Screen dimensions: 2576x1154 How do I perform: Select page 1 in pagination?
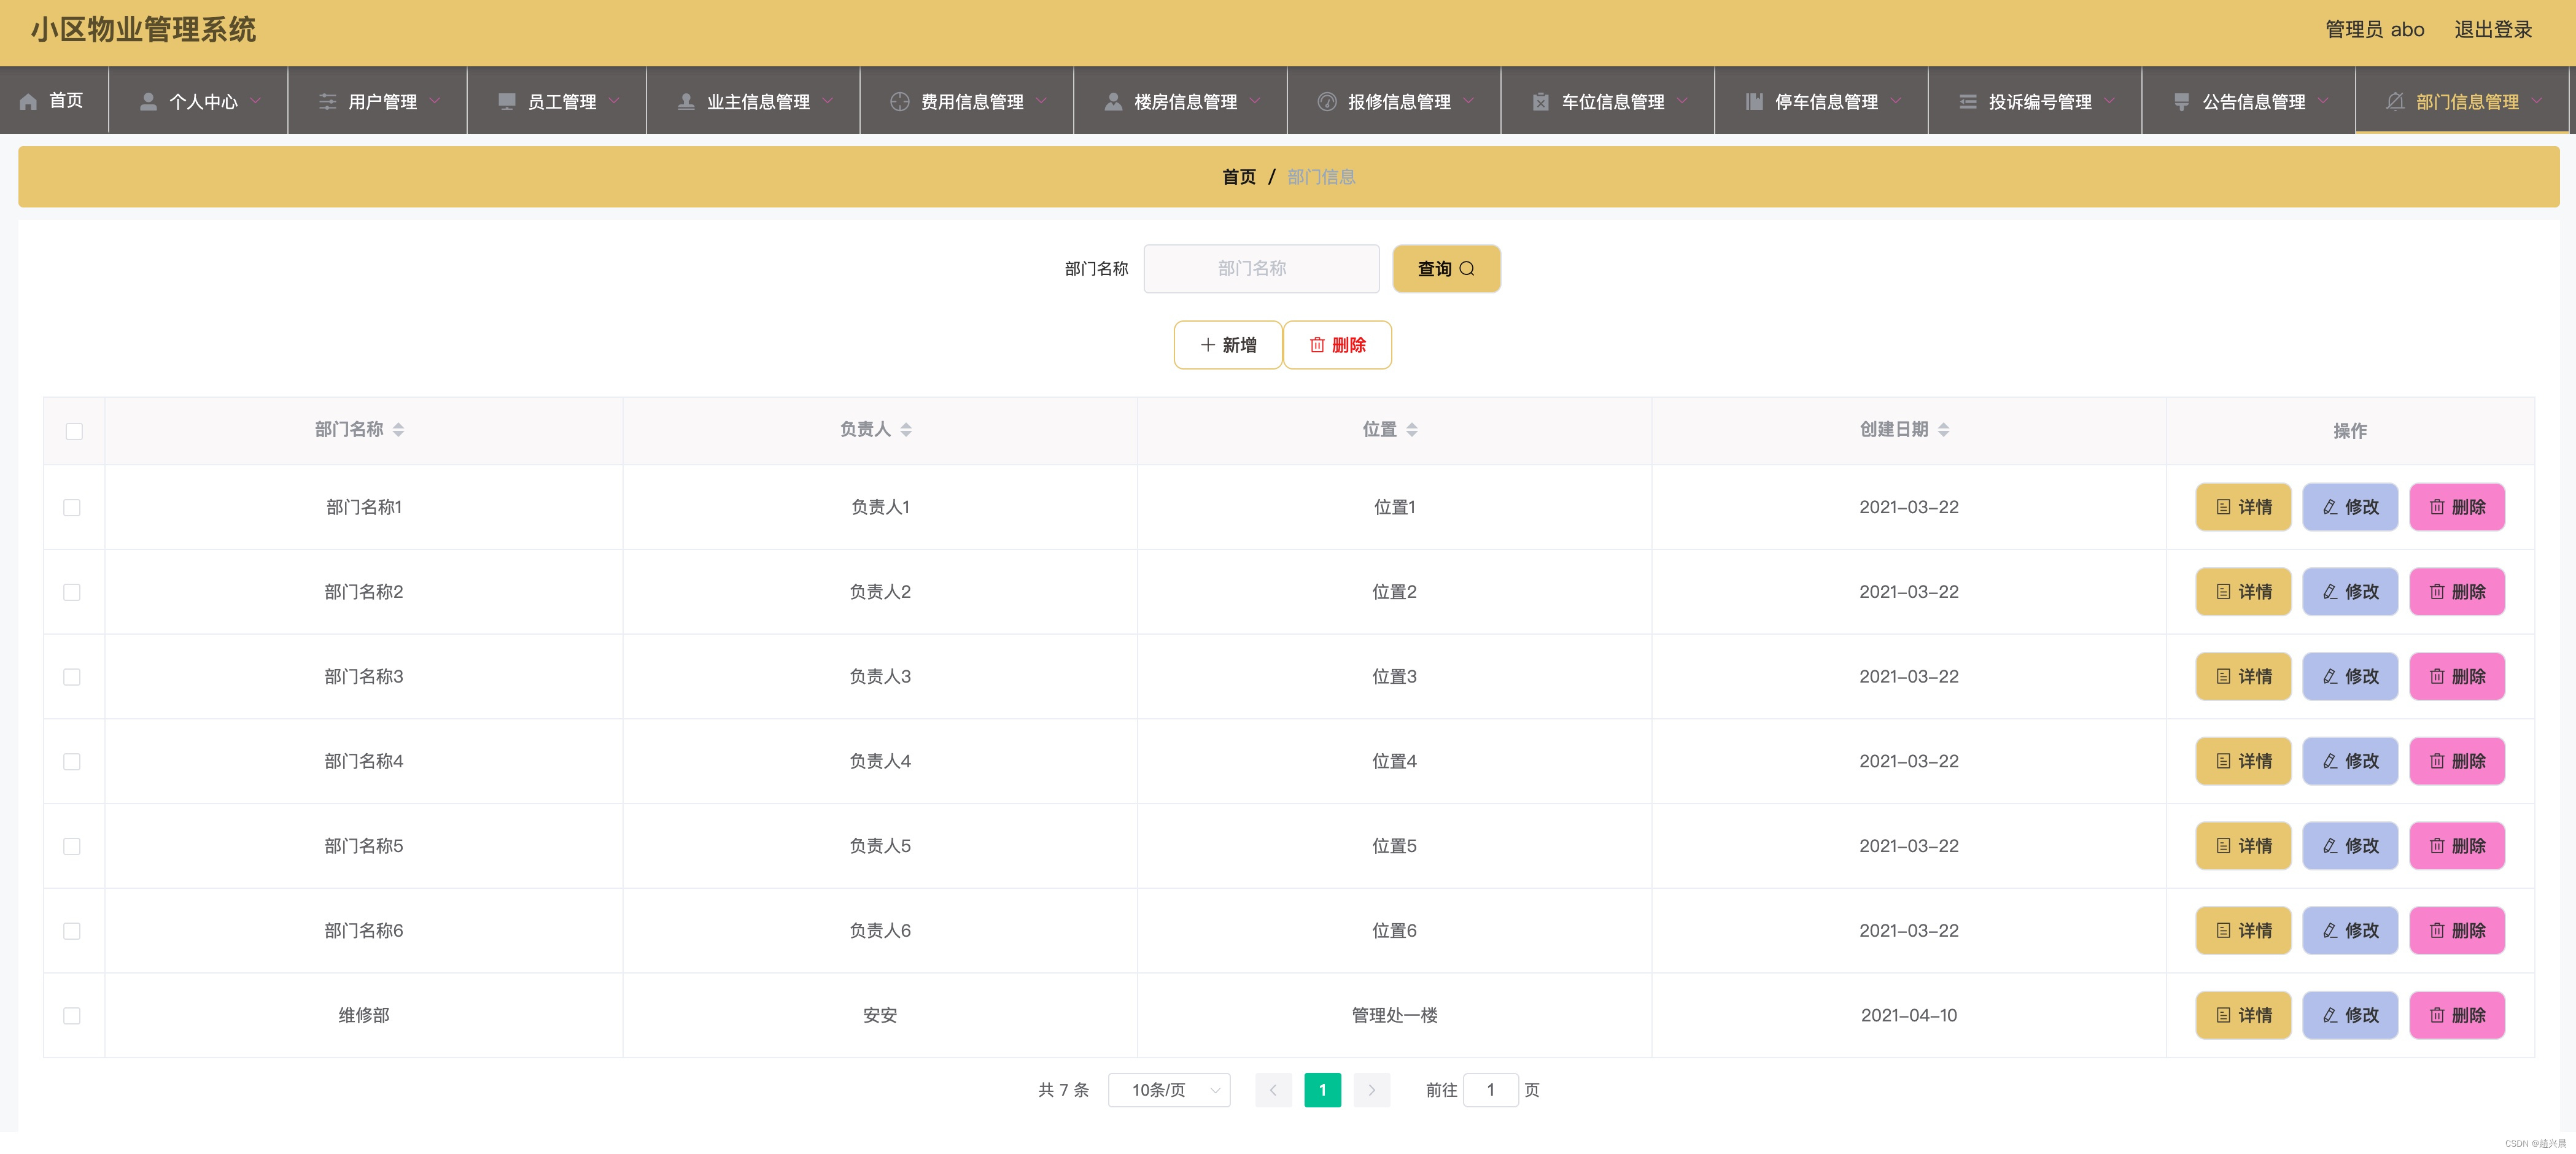tap(1322, 1090)
